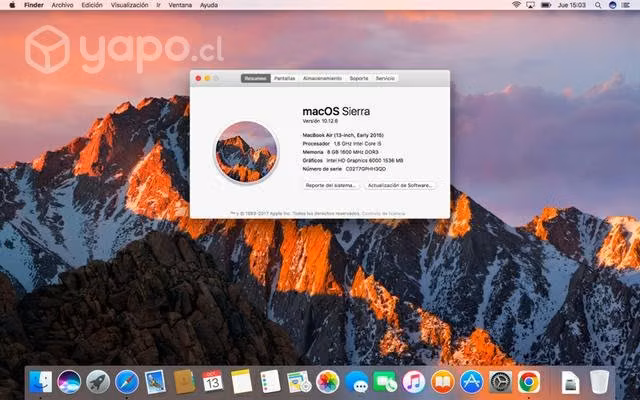Open the Trash in the Dock
Screen dimensions: 640x400
(x=599, y=382)
